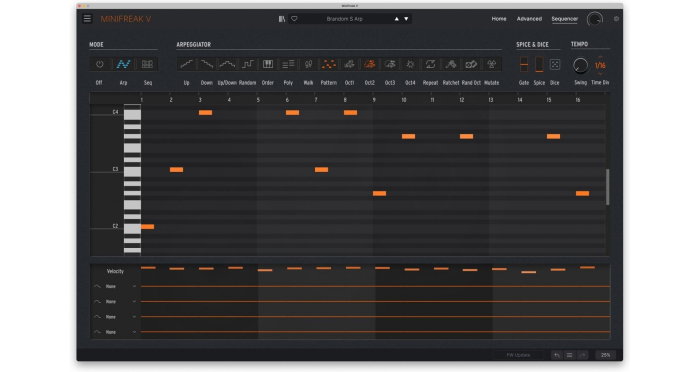The image size is (700, 372).
Task: Choose the Oct2 octave range icon
Action: pos(370,64)
